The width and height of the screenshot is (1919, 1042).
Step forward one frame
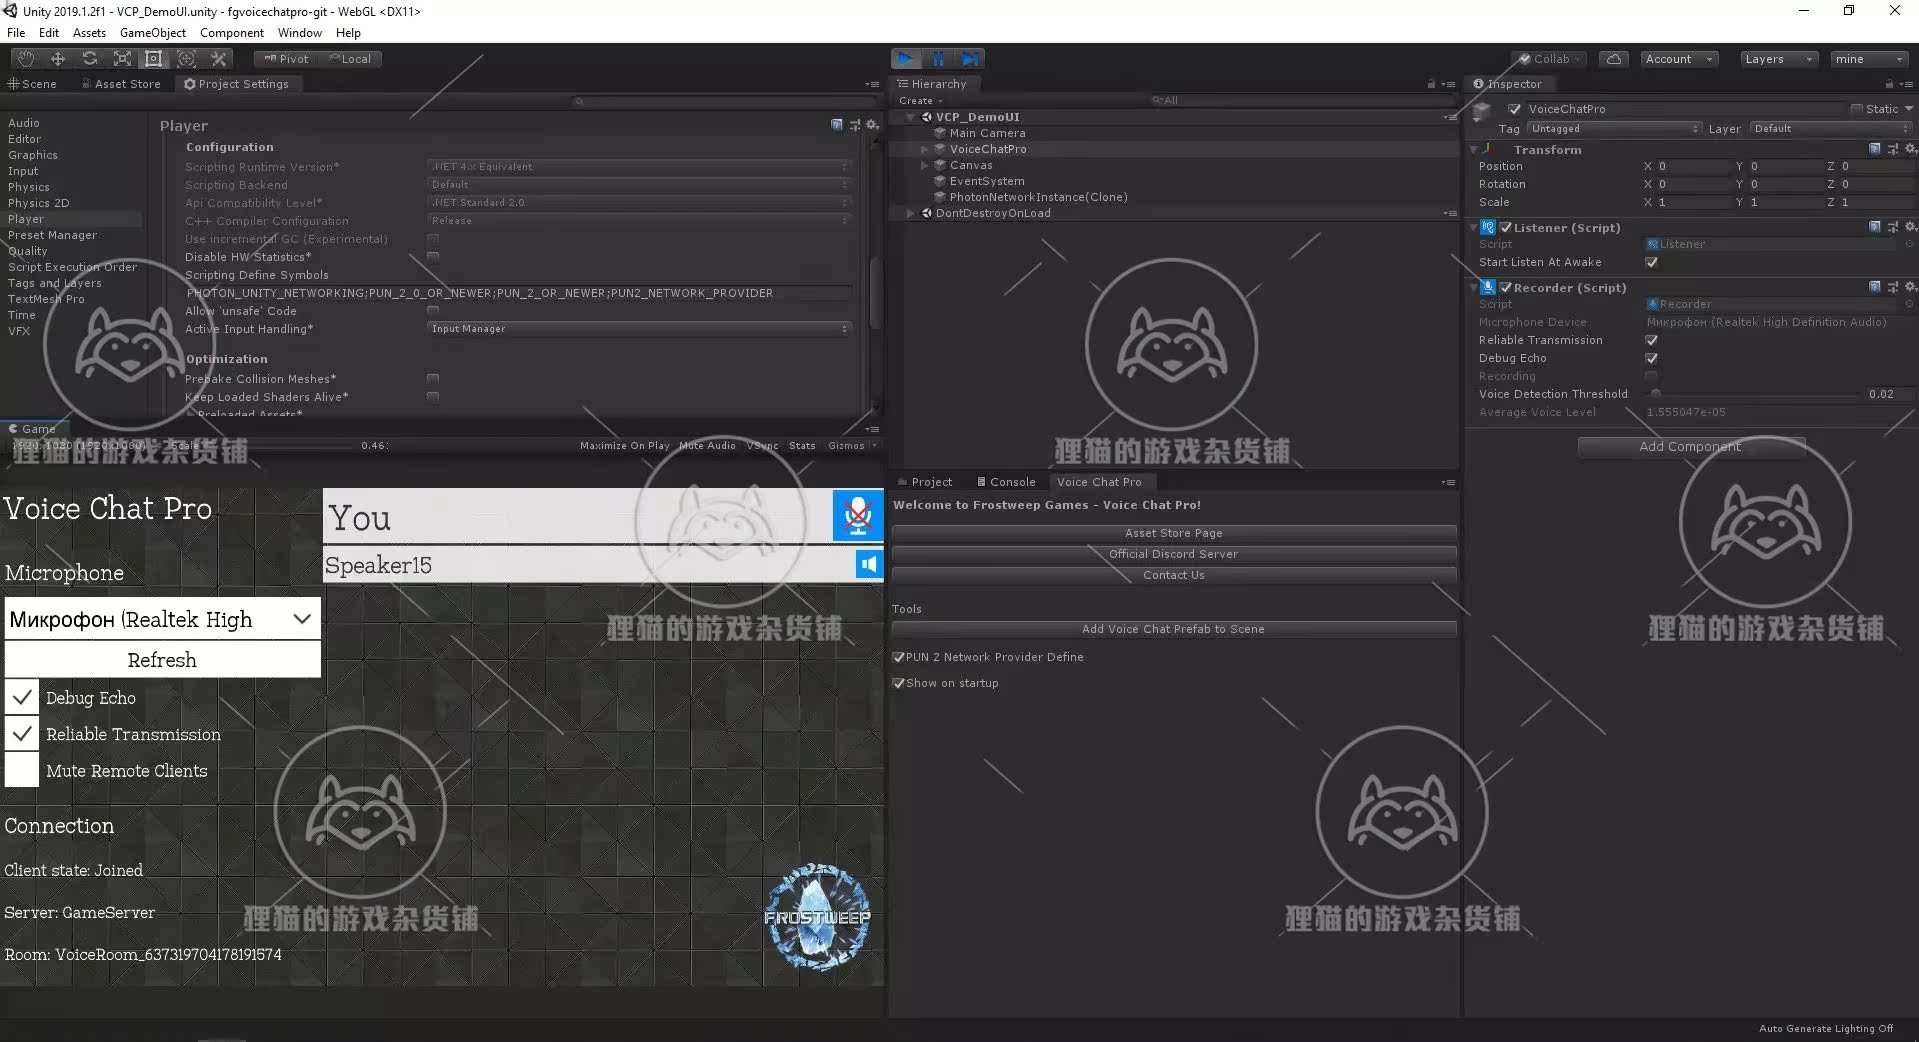coord(970,59)
